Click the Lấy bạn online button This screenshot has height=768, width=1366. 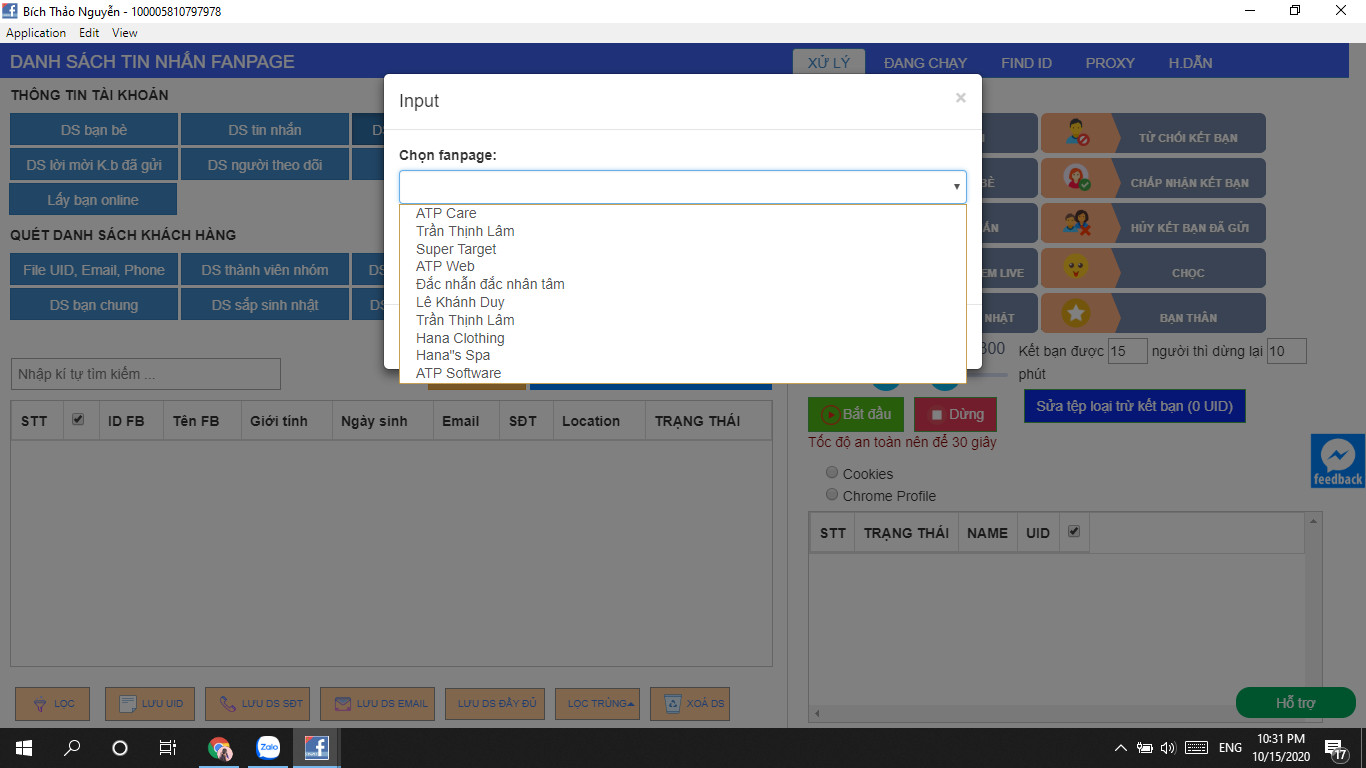click(x=93, y=200)
